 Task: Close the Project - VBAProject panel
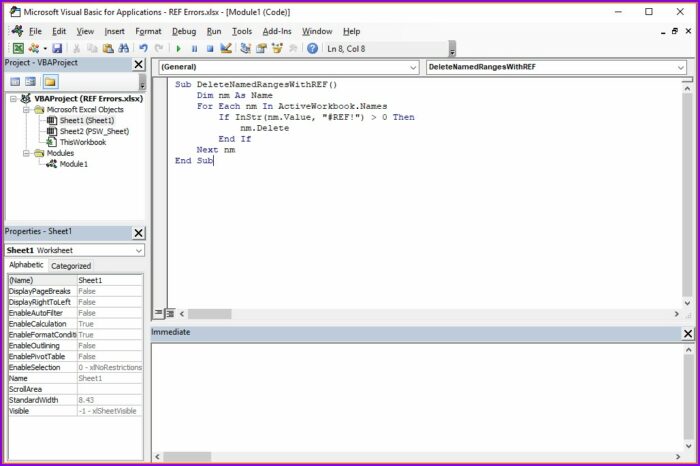[x=139, y=64]
